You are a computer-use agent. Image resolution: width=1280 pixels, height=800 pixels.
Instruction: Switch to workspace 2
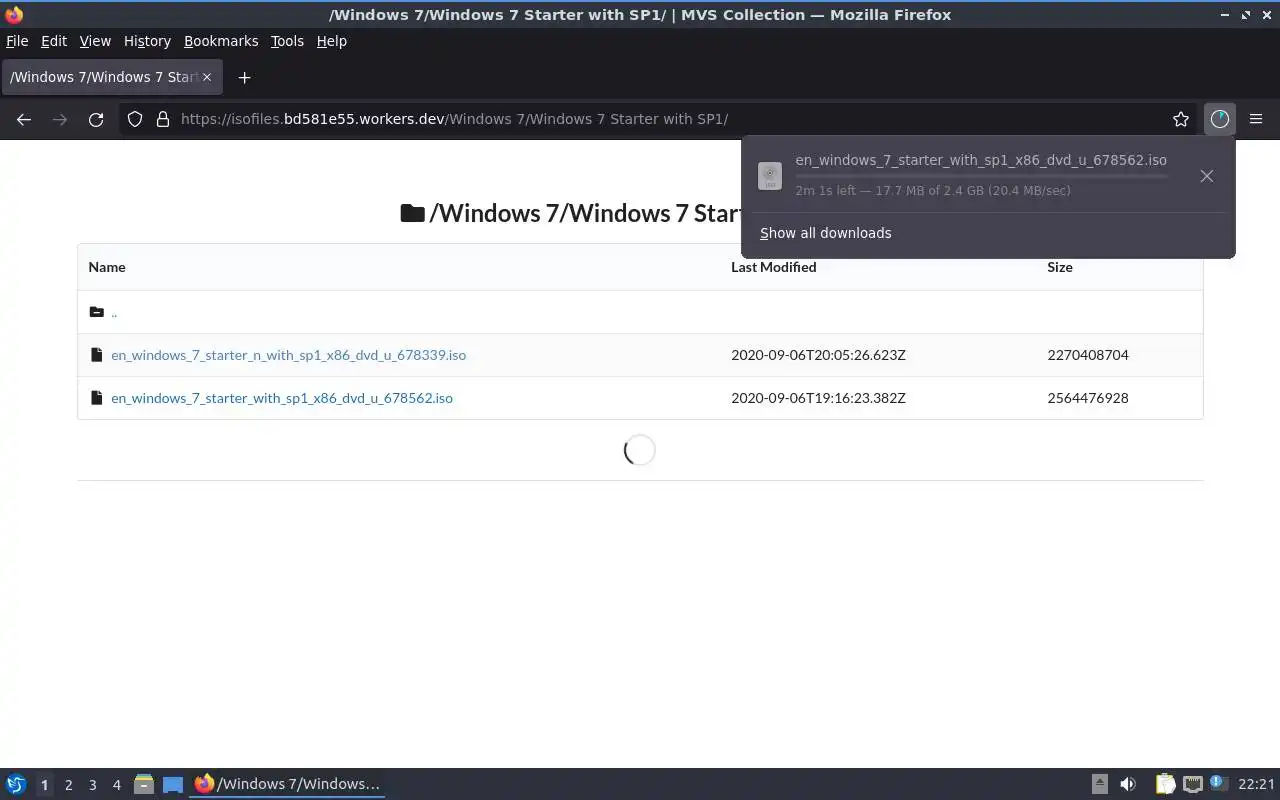pos(68,785)
